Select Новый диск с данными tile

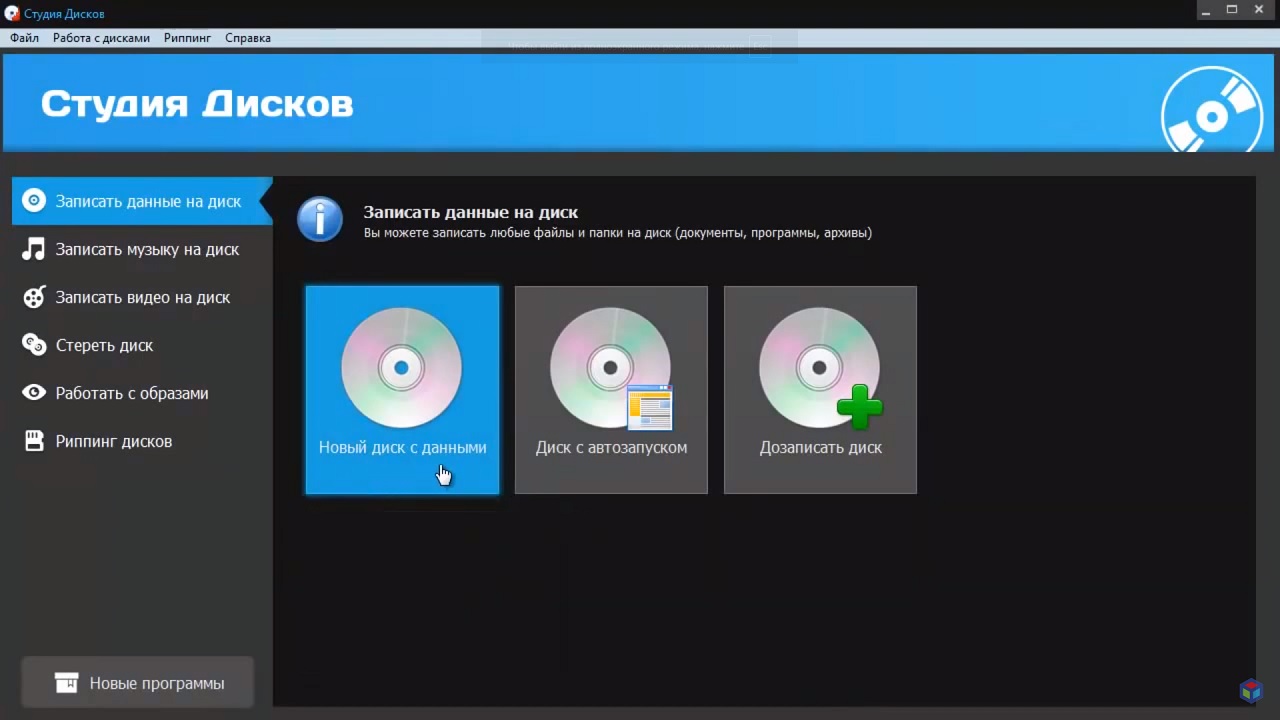point(402,390)
